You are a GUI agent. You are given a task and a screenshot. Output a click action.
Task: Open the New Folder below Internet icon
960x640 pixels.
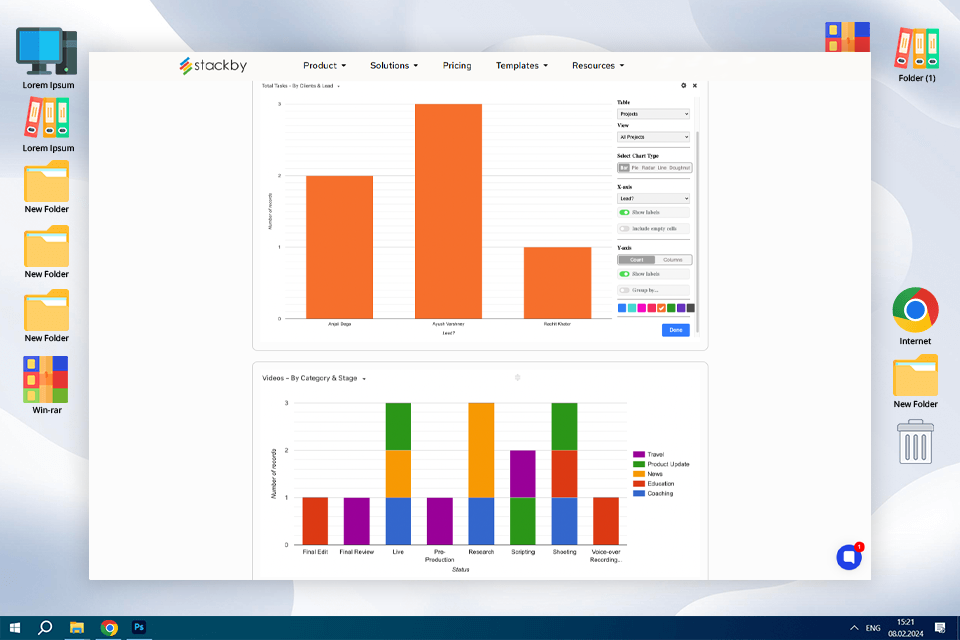[x=915, y=382]
